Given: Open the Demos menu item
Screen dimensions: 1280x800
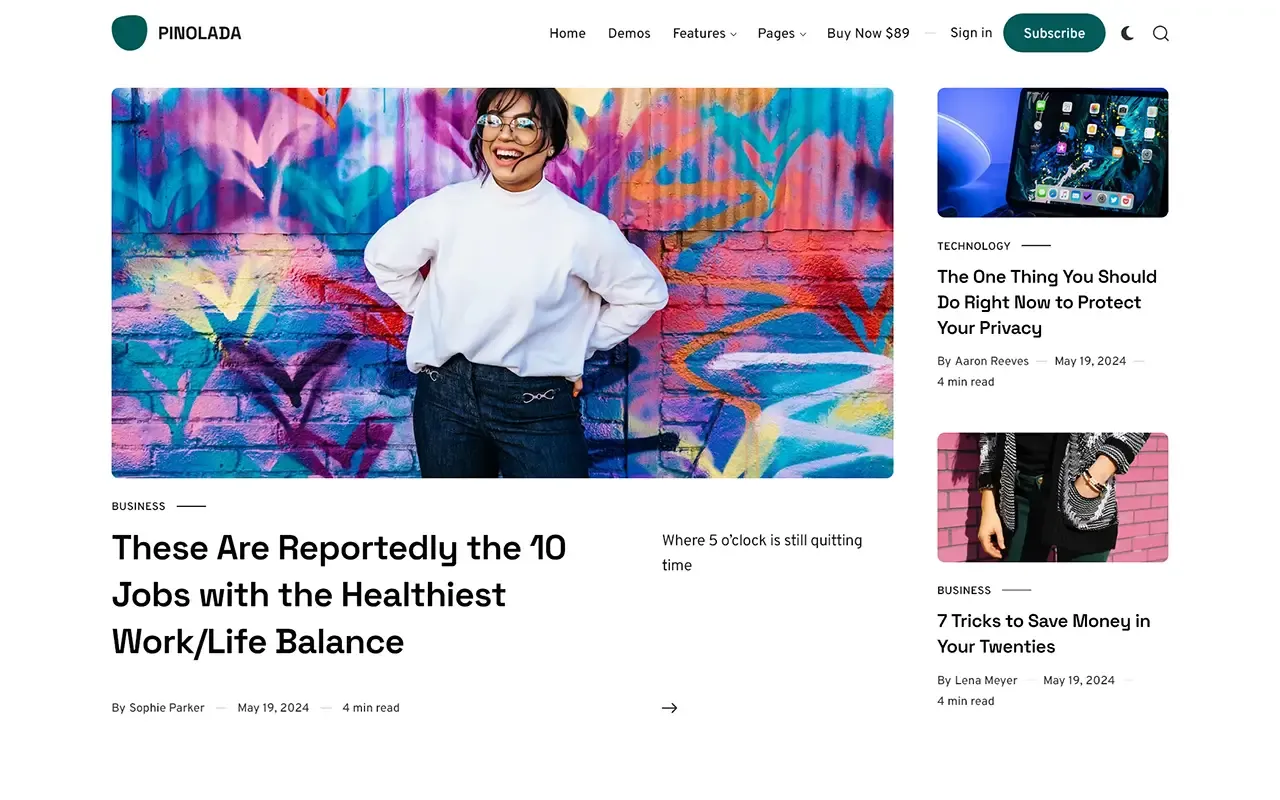Looking at the screenshot, I should (x=629, y=33).
